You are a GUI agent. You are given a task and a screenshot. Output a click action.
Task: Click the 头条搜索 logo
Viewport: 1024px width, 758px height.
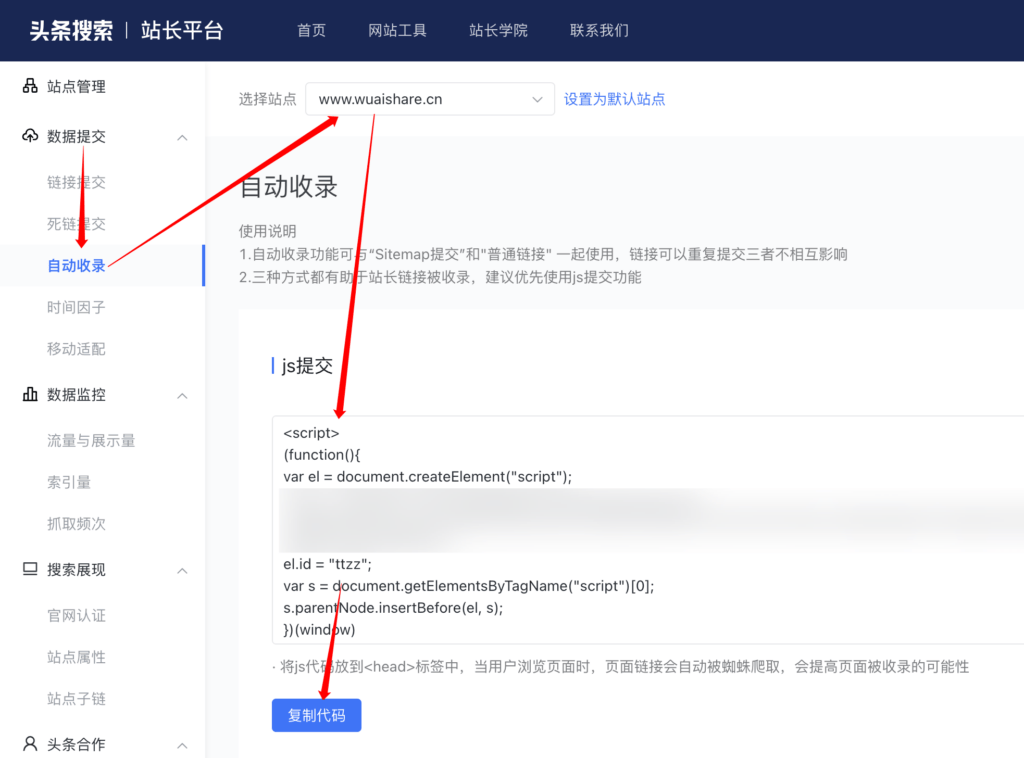pos(71,31)
